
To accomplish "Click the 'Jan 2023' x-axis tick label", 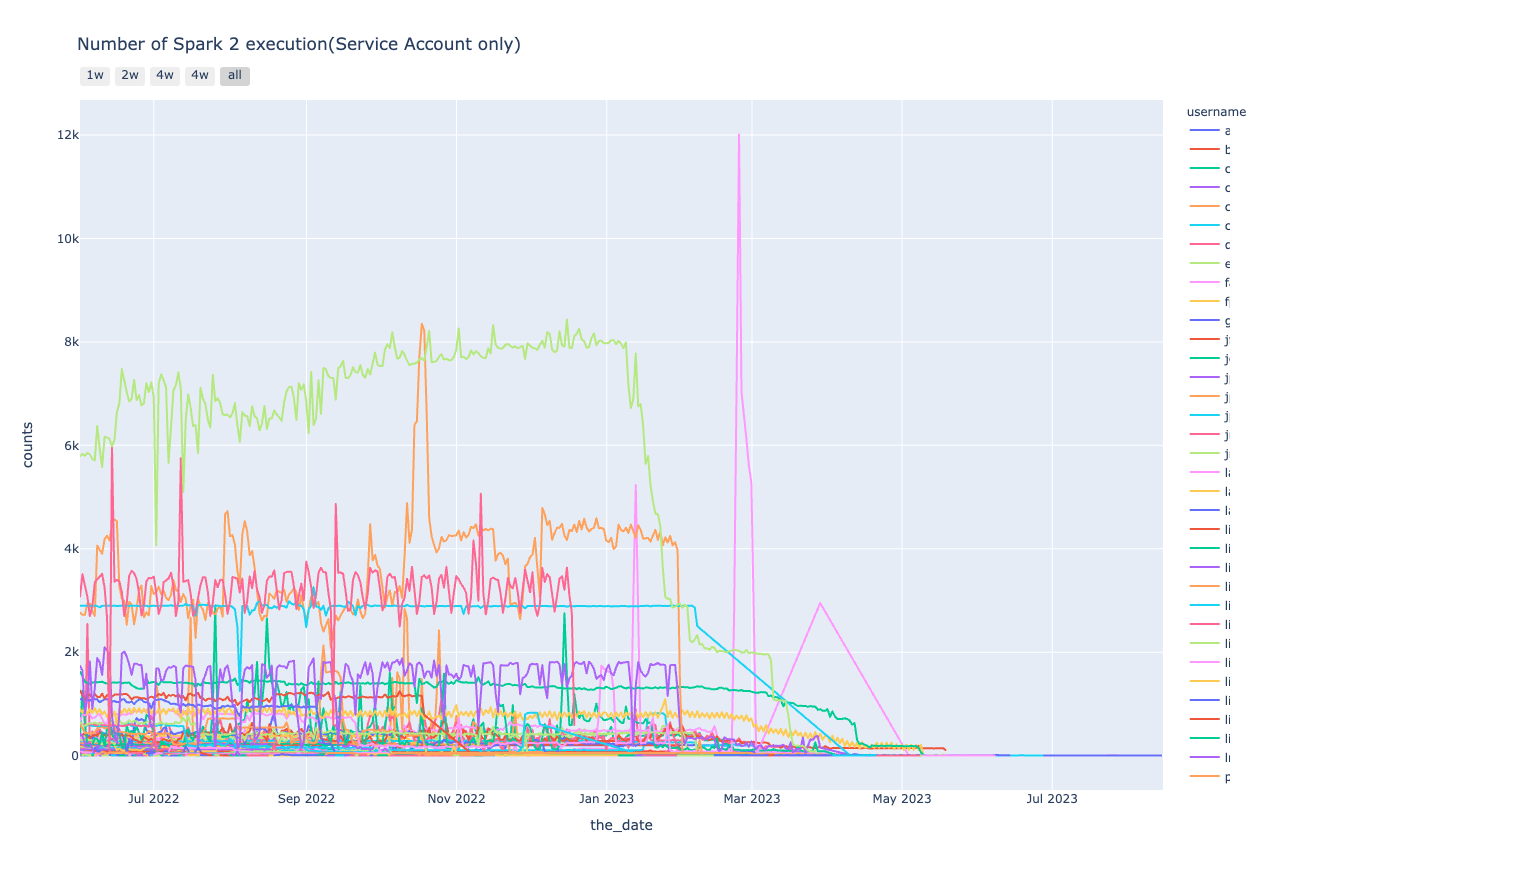I will pyautogui.click(x=606, y=799).
